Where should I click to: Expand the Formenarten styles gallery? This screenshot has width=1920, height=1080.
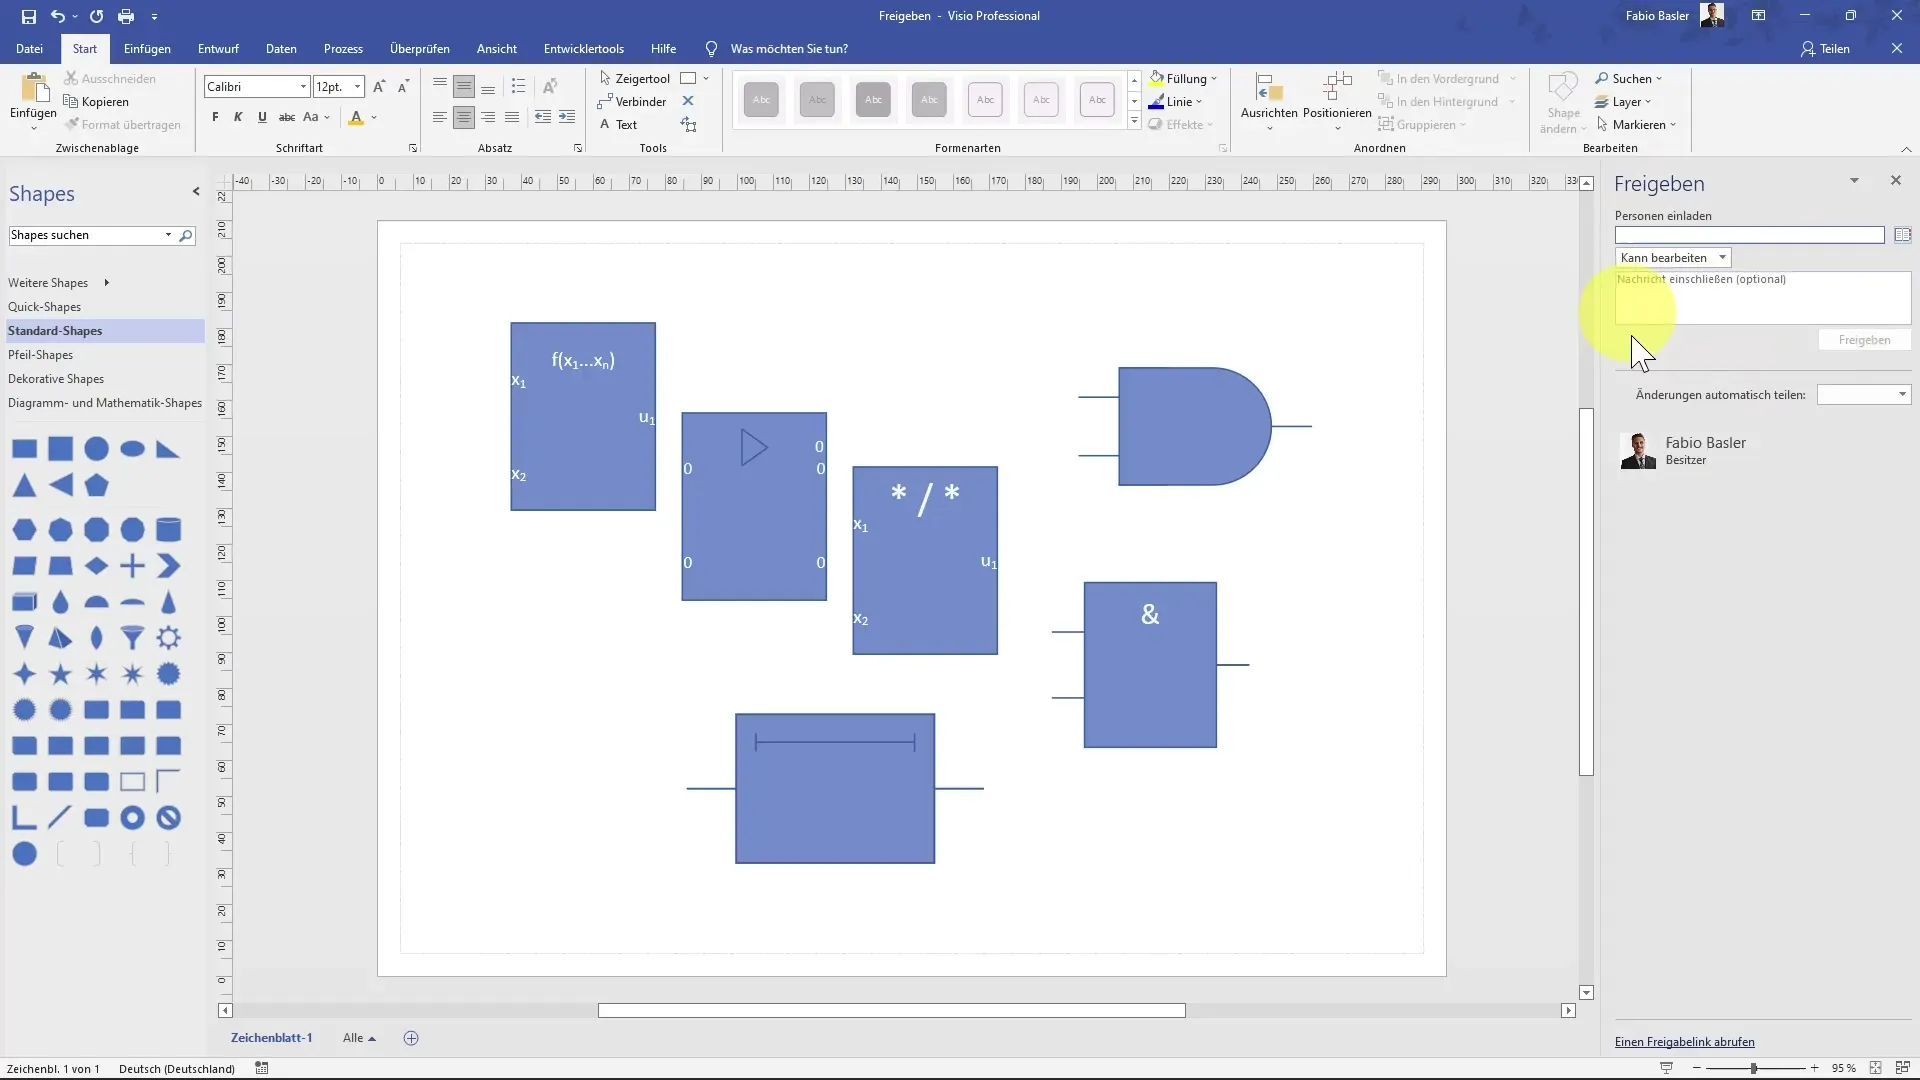pyautogui.click(x=1134, y=122)
